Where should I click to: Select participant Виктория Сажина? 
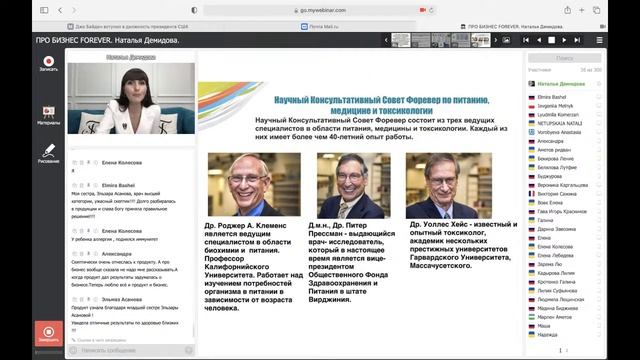(x=557, y=194)
